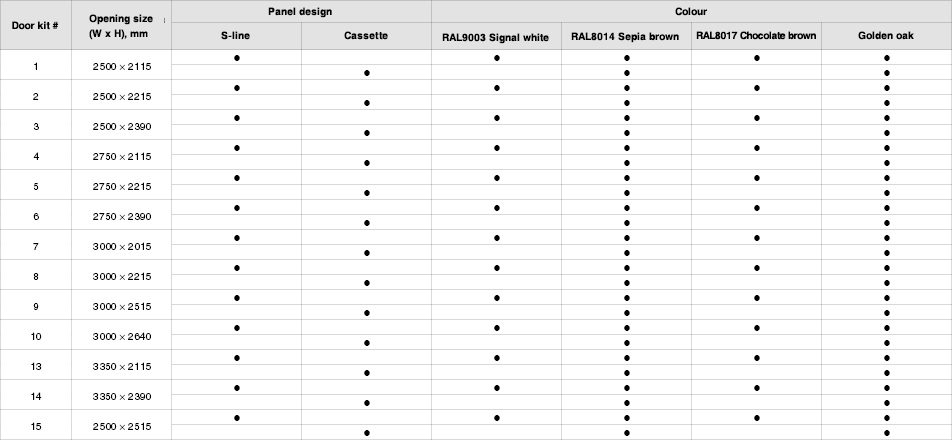Click the Signal white dot for door kit 7
The image size is (952, 440).
coord(497,238)
